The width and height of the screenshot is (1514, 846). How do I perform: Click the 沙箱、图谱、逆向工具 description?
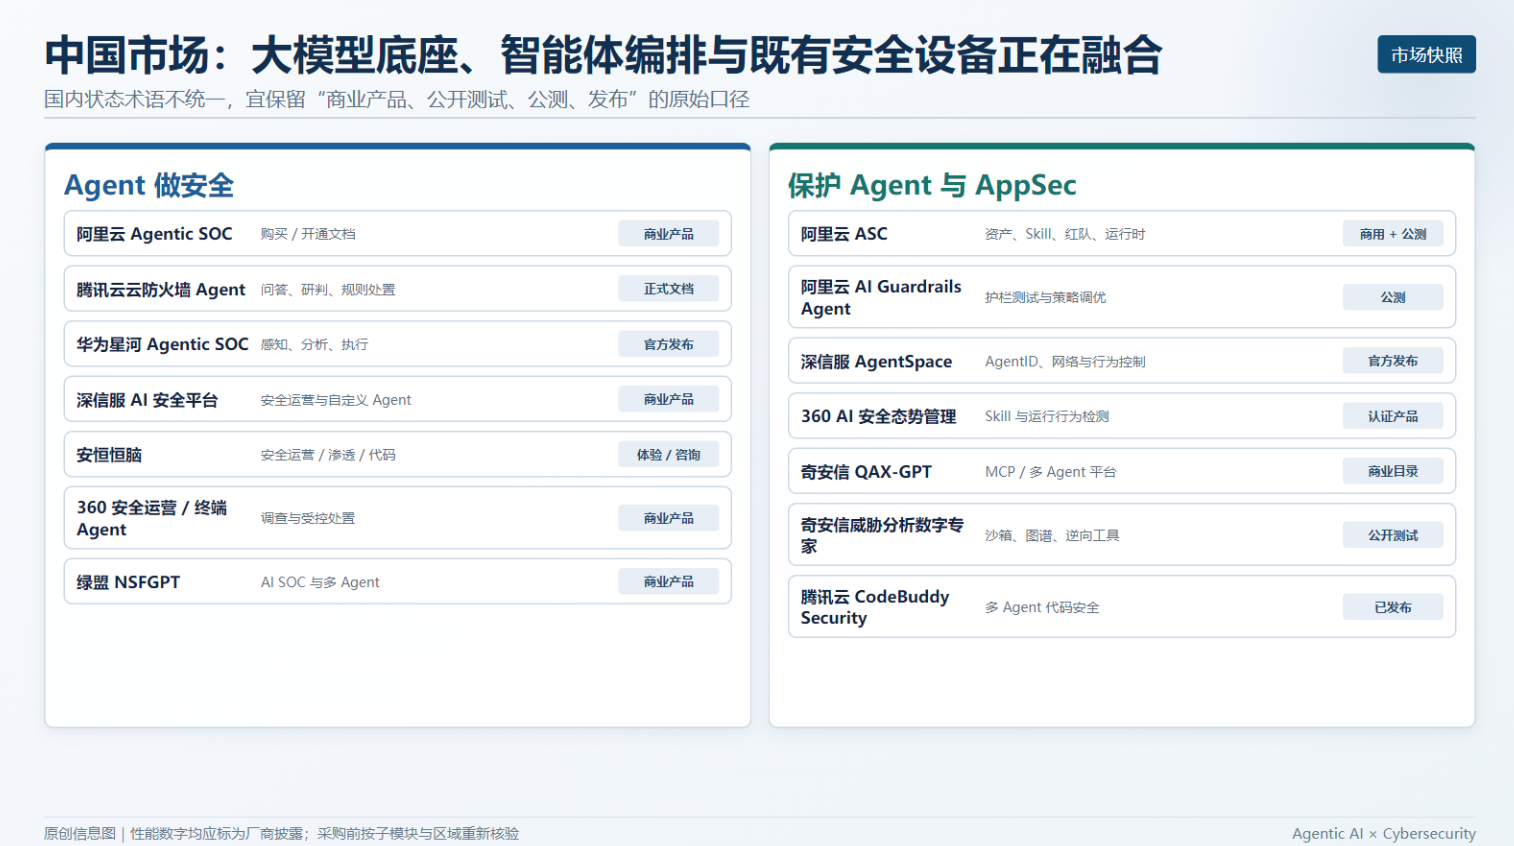pyautogui.click(x=1052, y=535)
